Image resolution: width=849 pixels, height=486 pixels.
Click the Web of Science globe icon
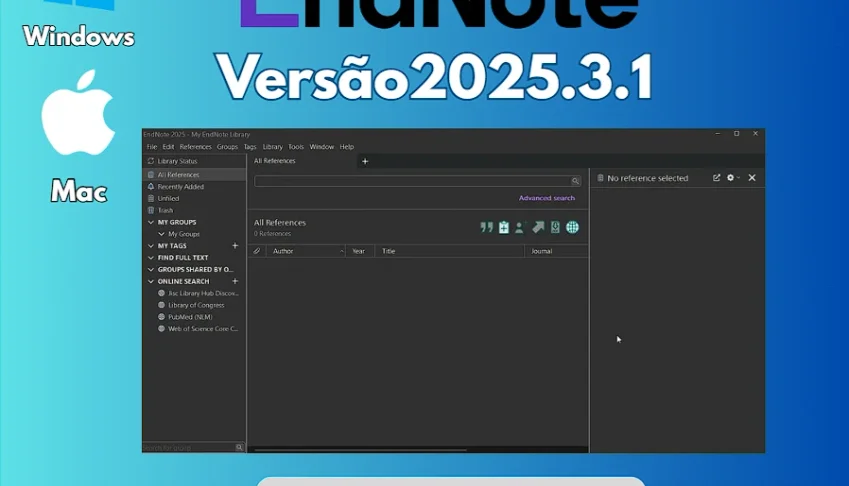tap(161, 329)
